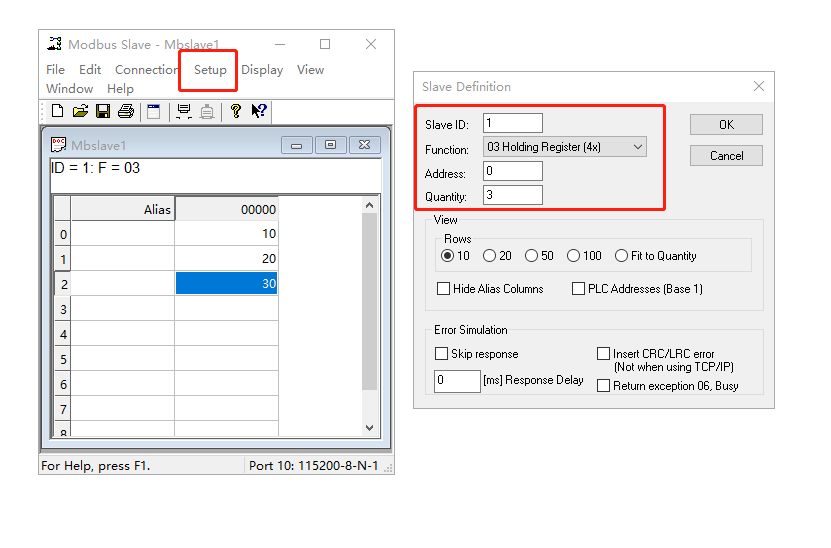The width and height of the screenshot is (831, 548).
Task: Click the Slave Definition window icon in toolbar
Action: [154, 111]
